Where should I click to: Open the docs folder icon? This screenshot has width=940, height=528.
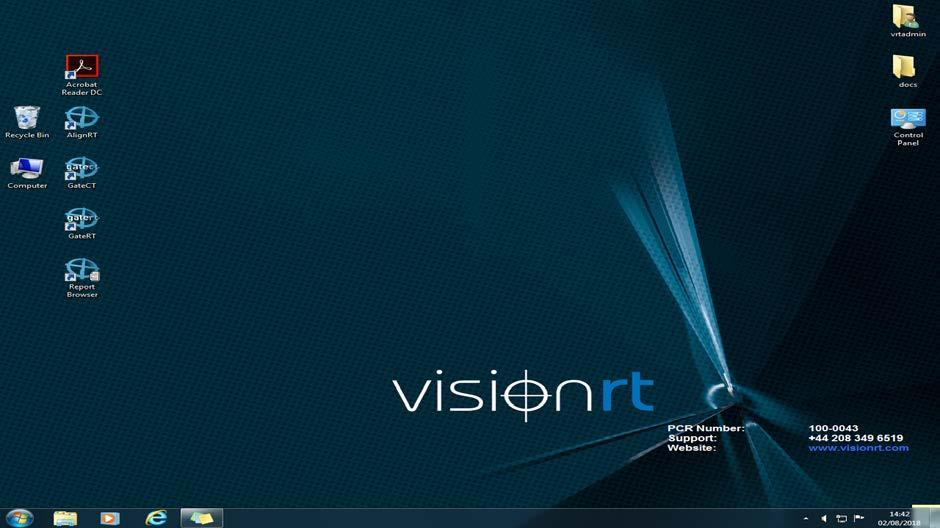coord(908,71)
